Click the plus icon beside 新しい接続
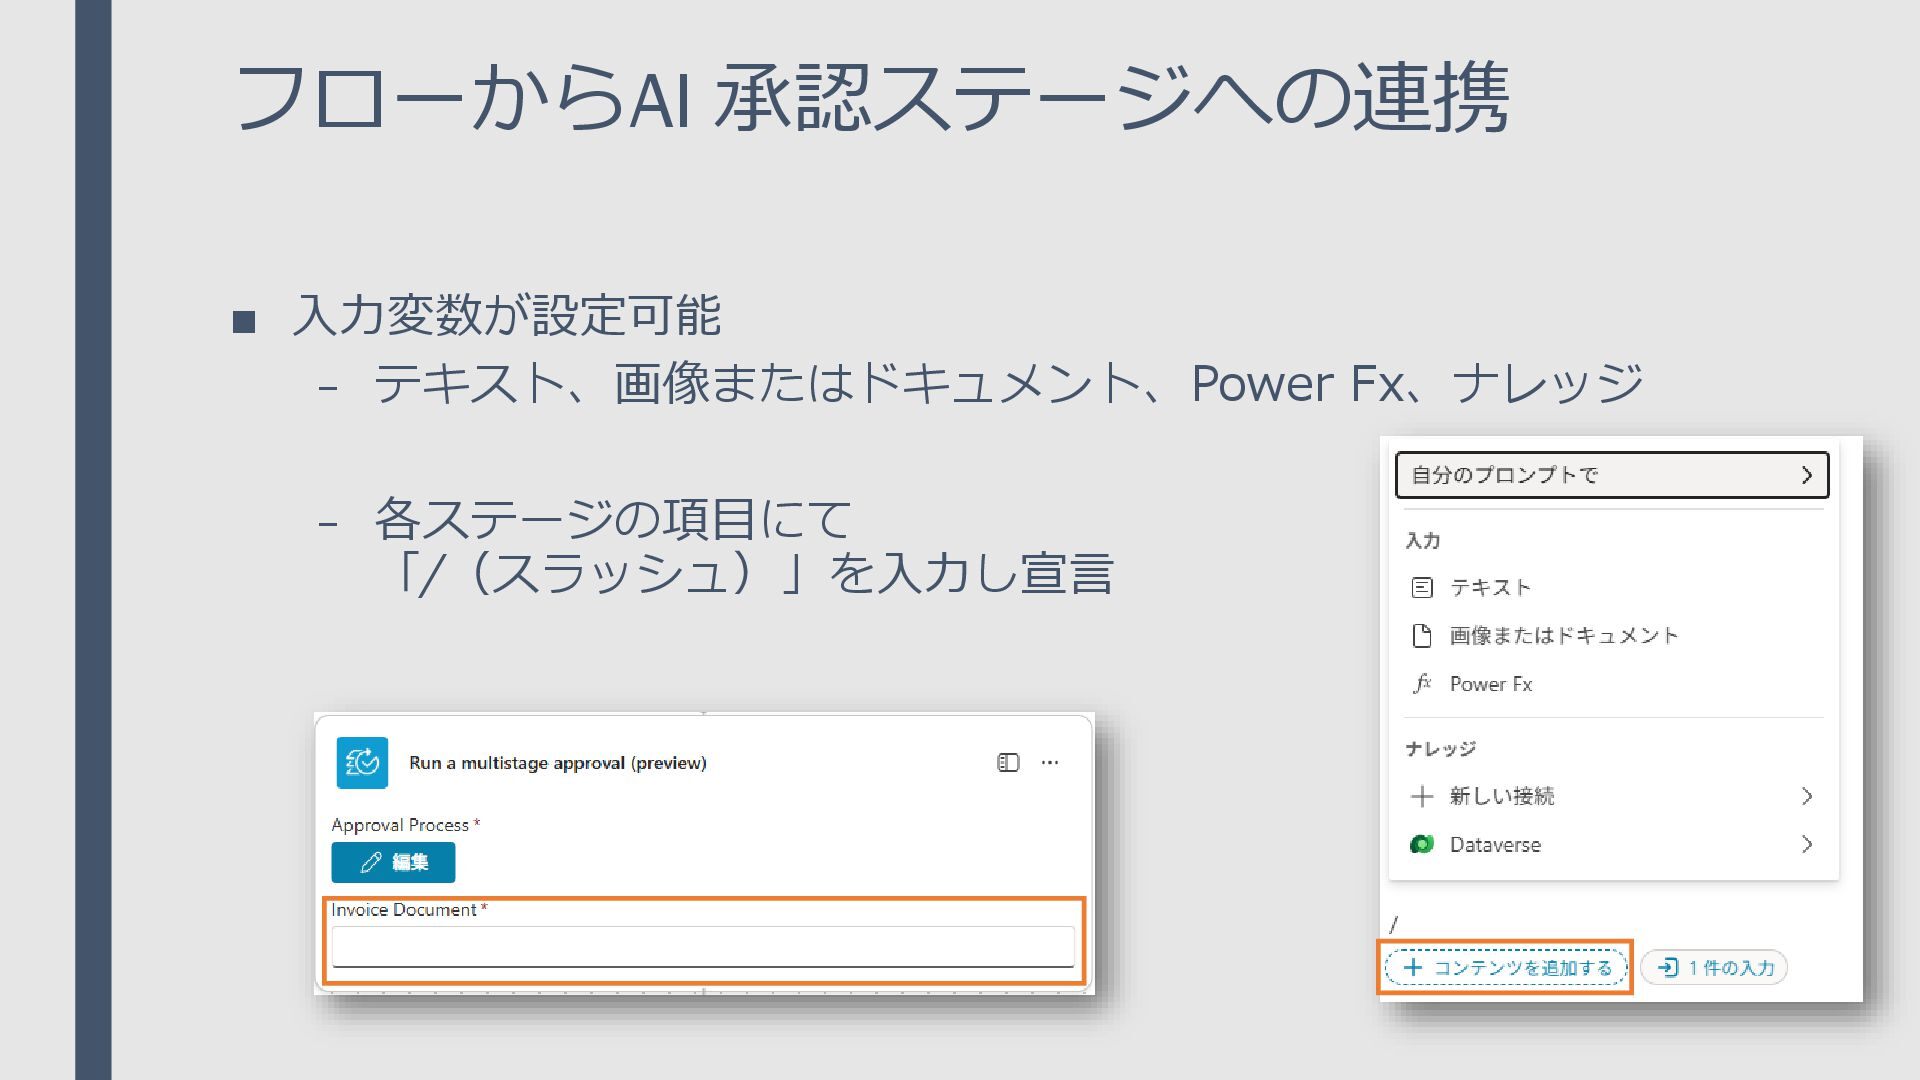 click(x=1422, y=797)
